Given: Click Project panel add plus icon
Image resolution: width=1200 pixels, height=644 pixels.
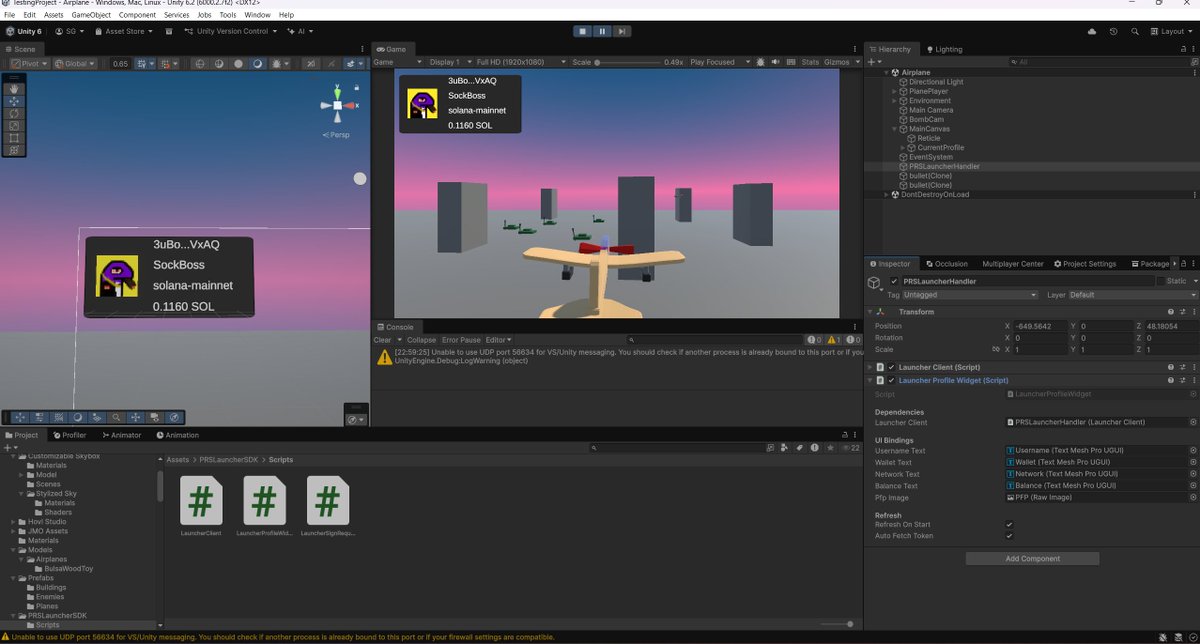Looking at the screenshot, I should pos(8,448).
